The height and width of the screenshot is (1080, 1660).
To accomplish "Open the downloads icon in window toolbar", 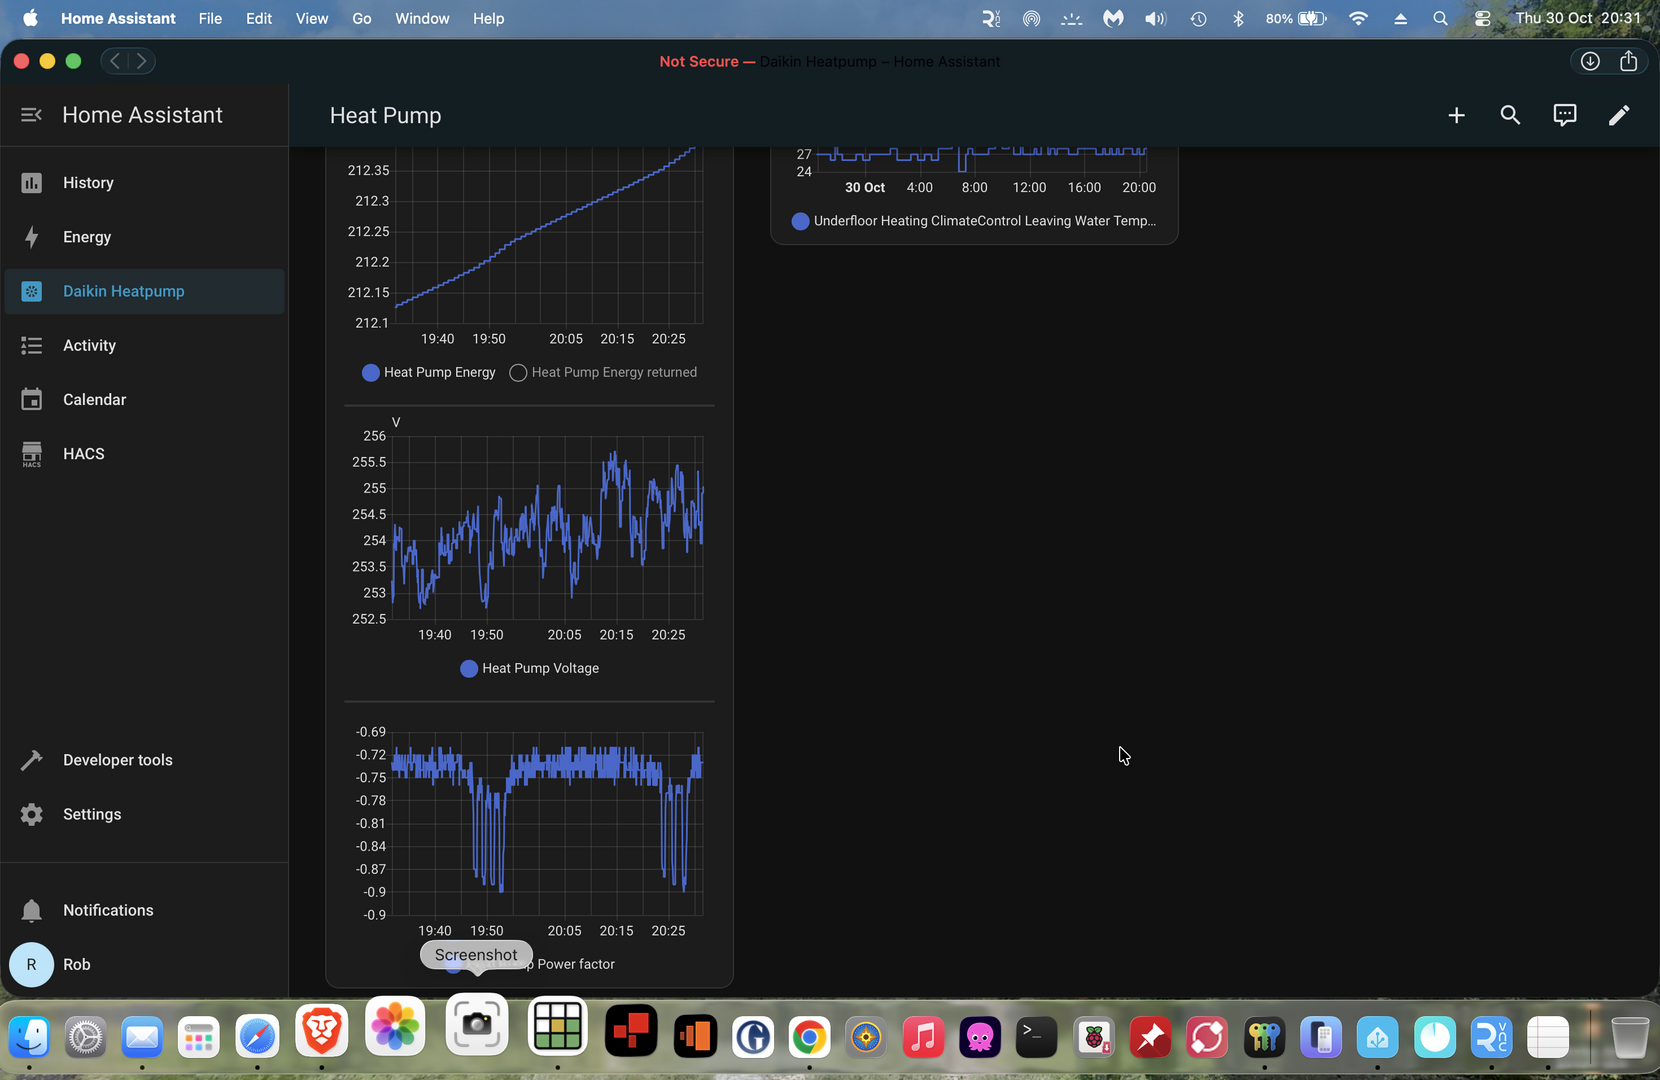I will [x=1589, y=61].
